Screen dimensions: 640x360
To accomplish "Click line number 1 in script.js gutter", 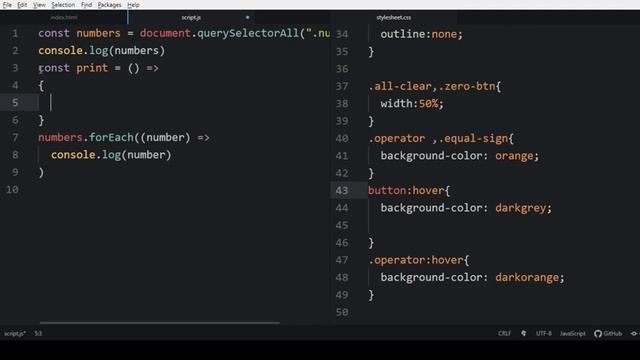I will (x=15, y=33).
